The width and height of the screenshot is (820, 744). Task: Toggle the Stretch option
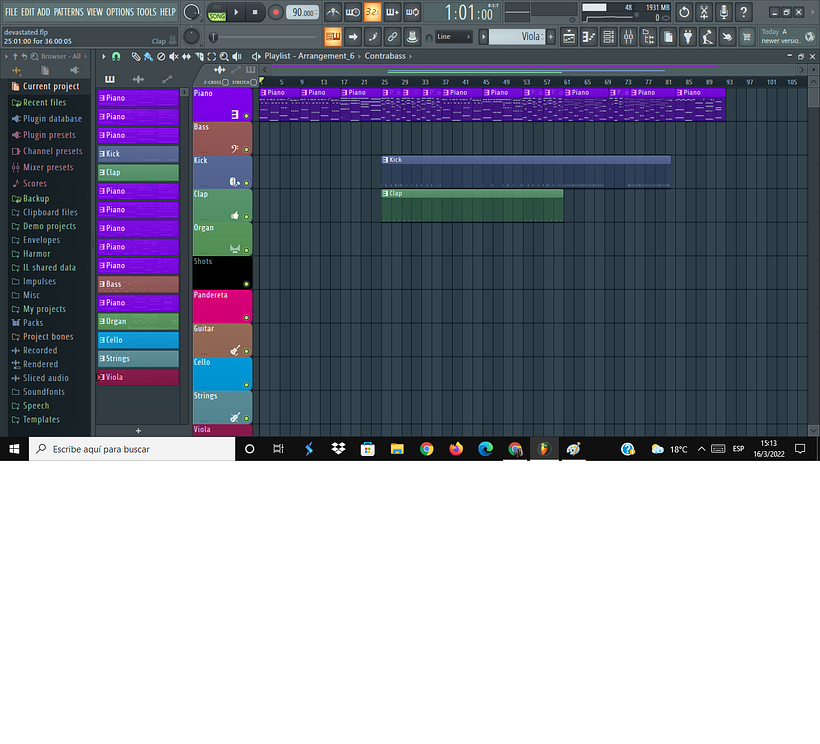(254, 82)
